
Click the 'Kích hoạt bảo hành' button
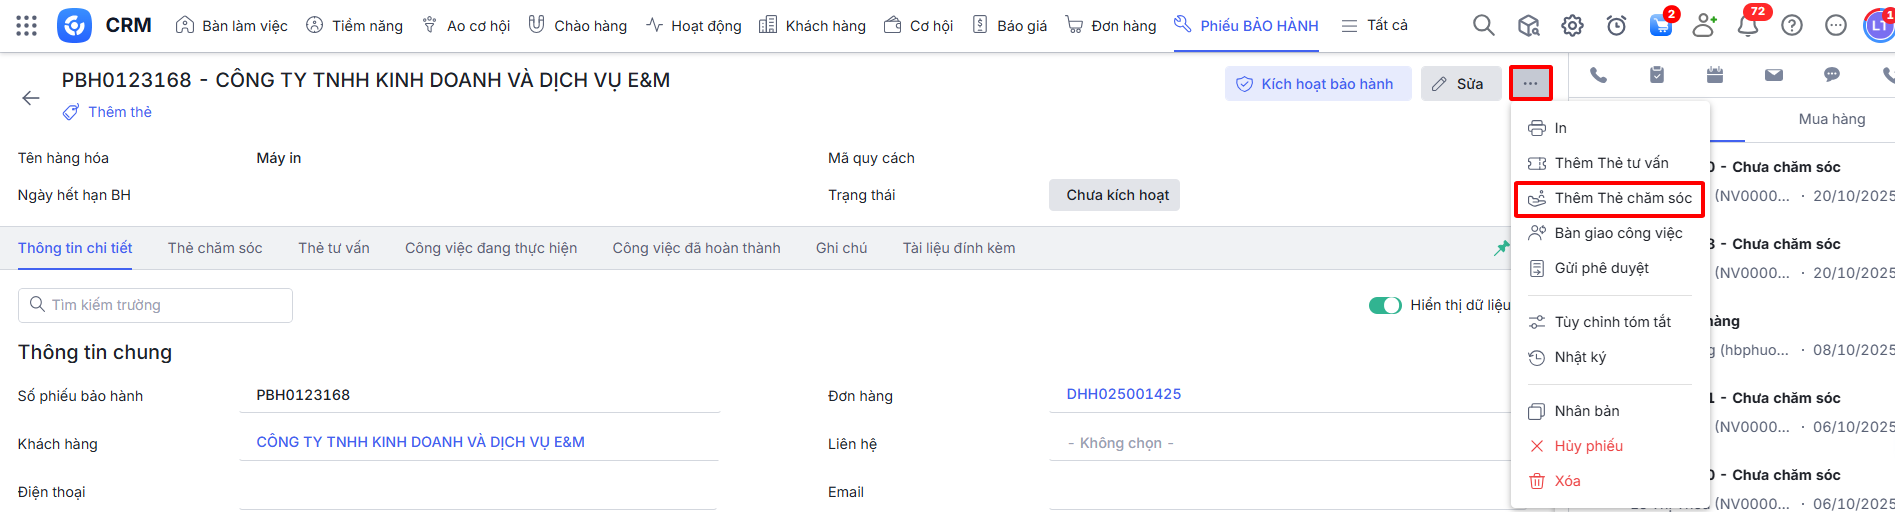point(1317,84)
